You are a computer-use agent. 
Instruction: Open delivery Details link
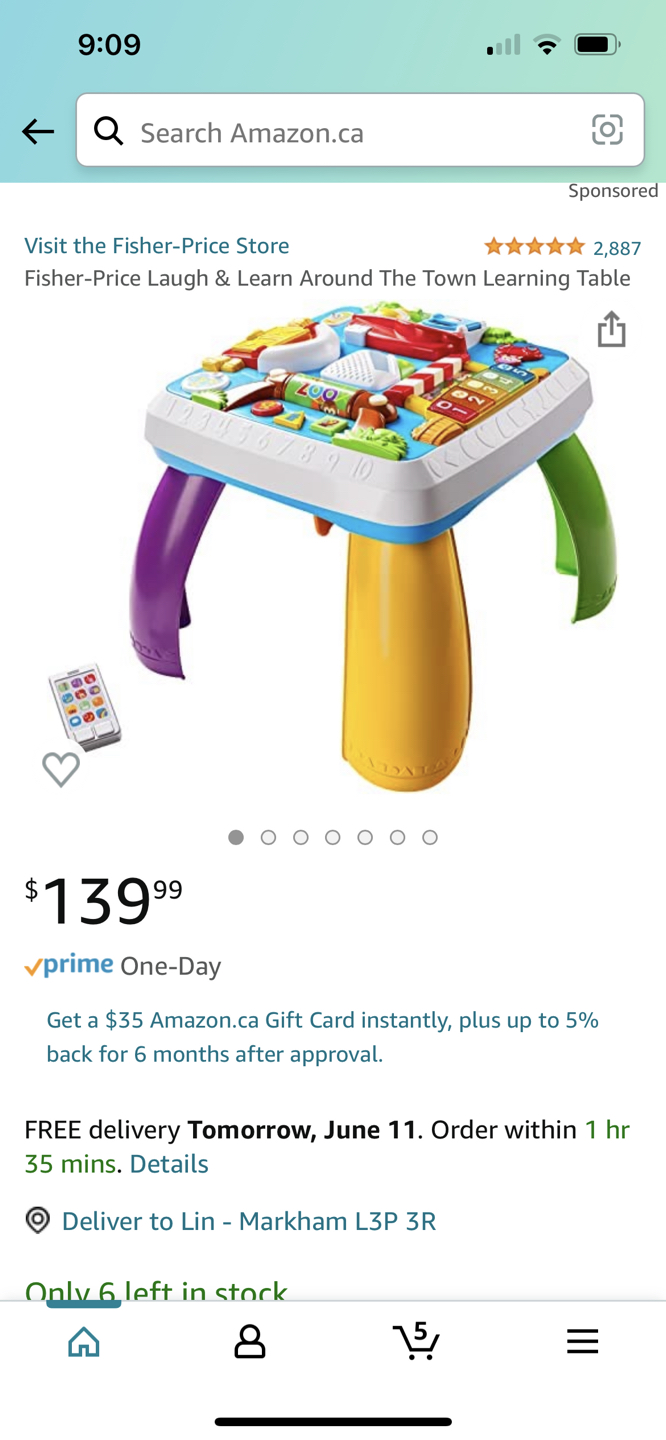[x=169, y=1164]
